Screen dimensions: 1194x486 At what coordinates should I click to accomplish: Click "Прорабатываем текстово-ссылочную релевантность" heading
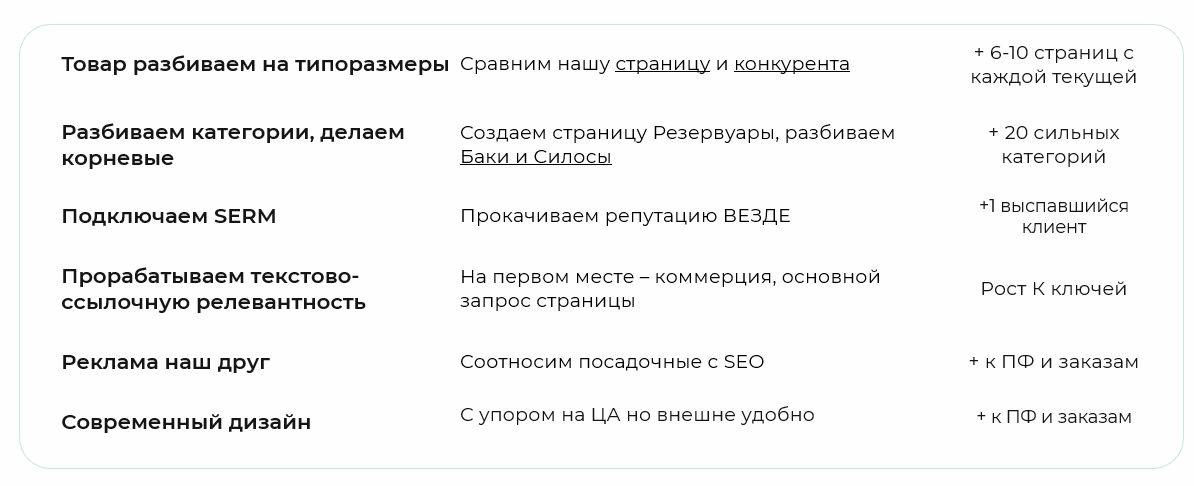click(213, 289)
